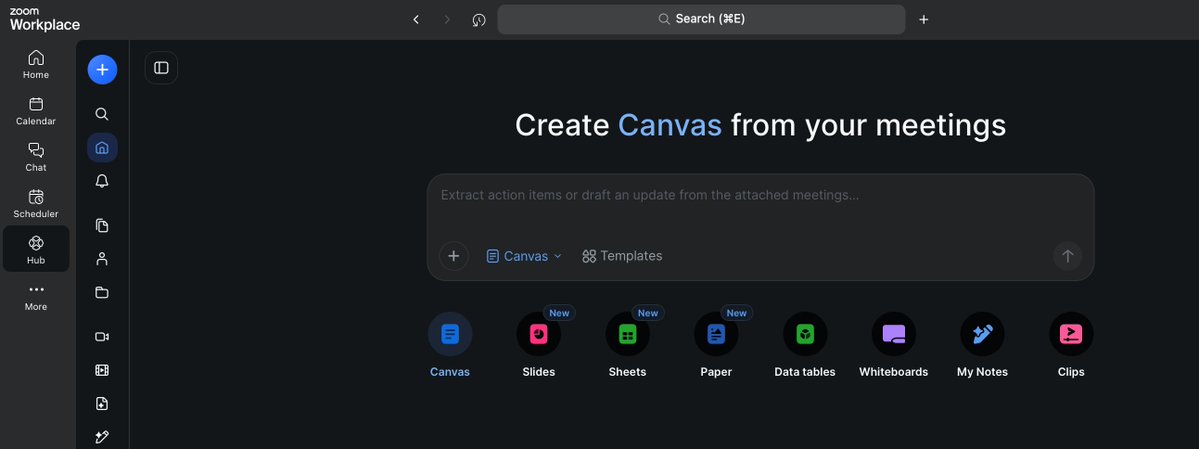
Task: Click the New badge above Slides
Action: [x=559, y=313]
